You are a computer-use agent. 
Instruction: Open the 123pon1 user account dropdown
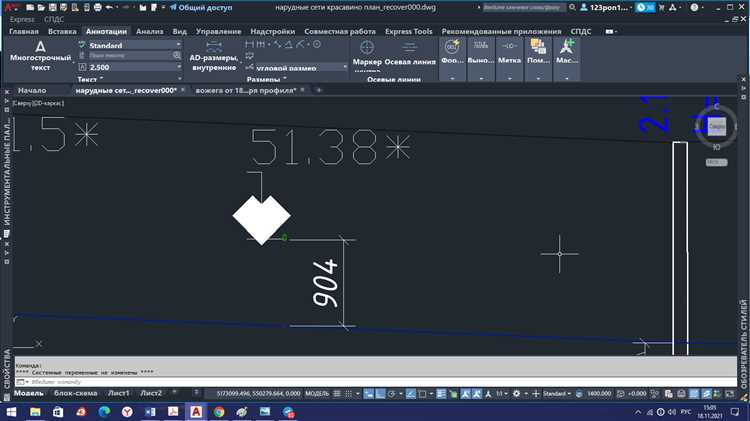pyautogui.click(x=607, y=8)
